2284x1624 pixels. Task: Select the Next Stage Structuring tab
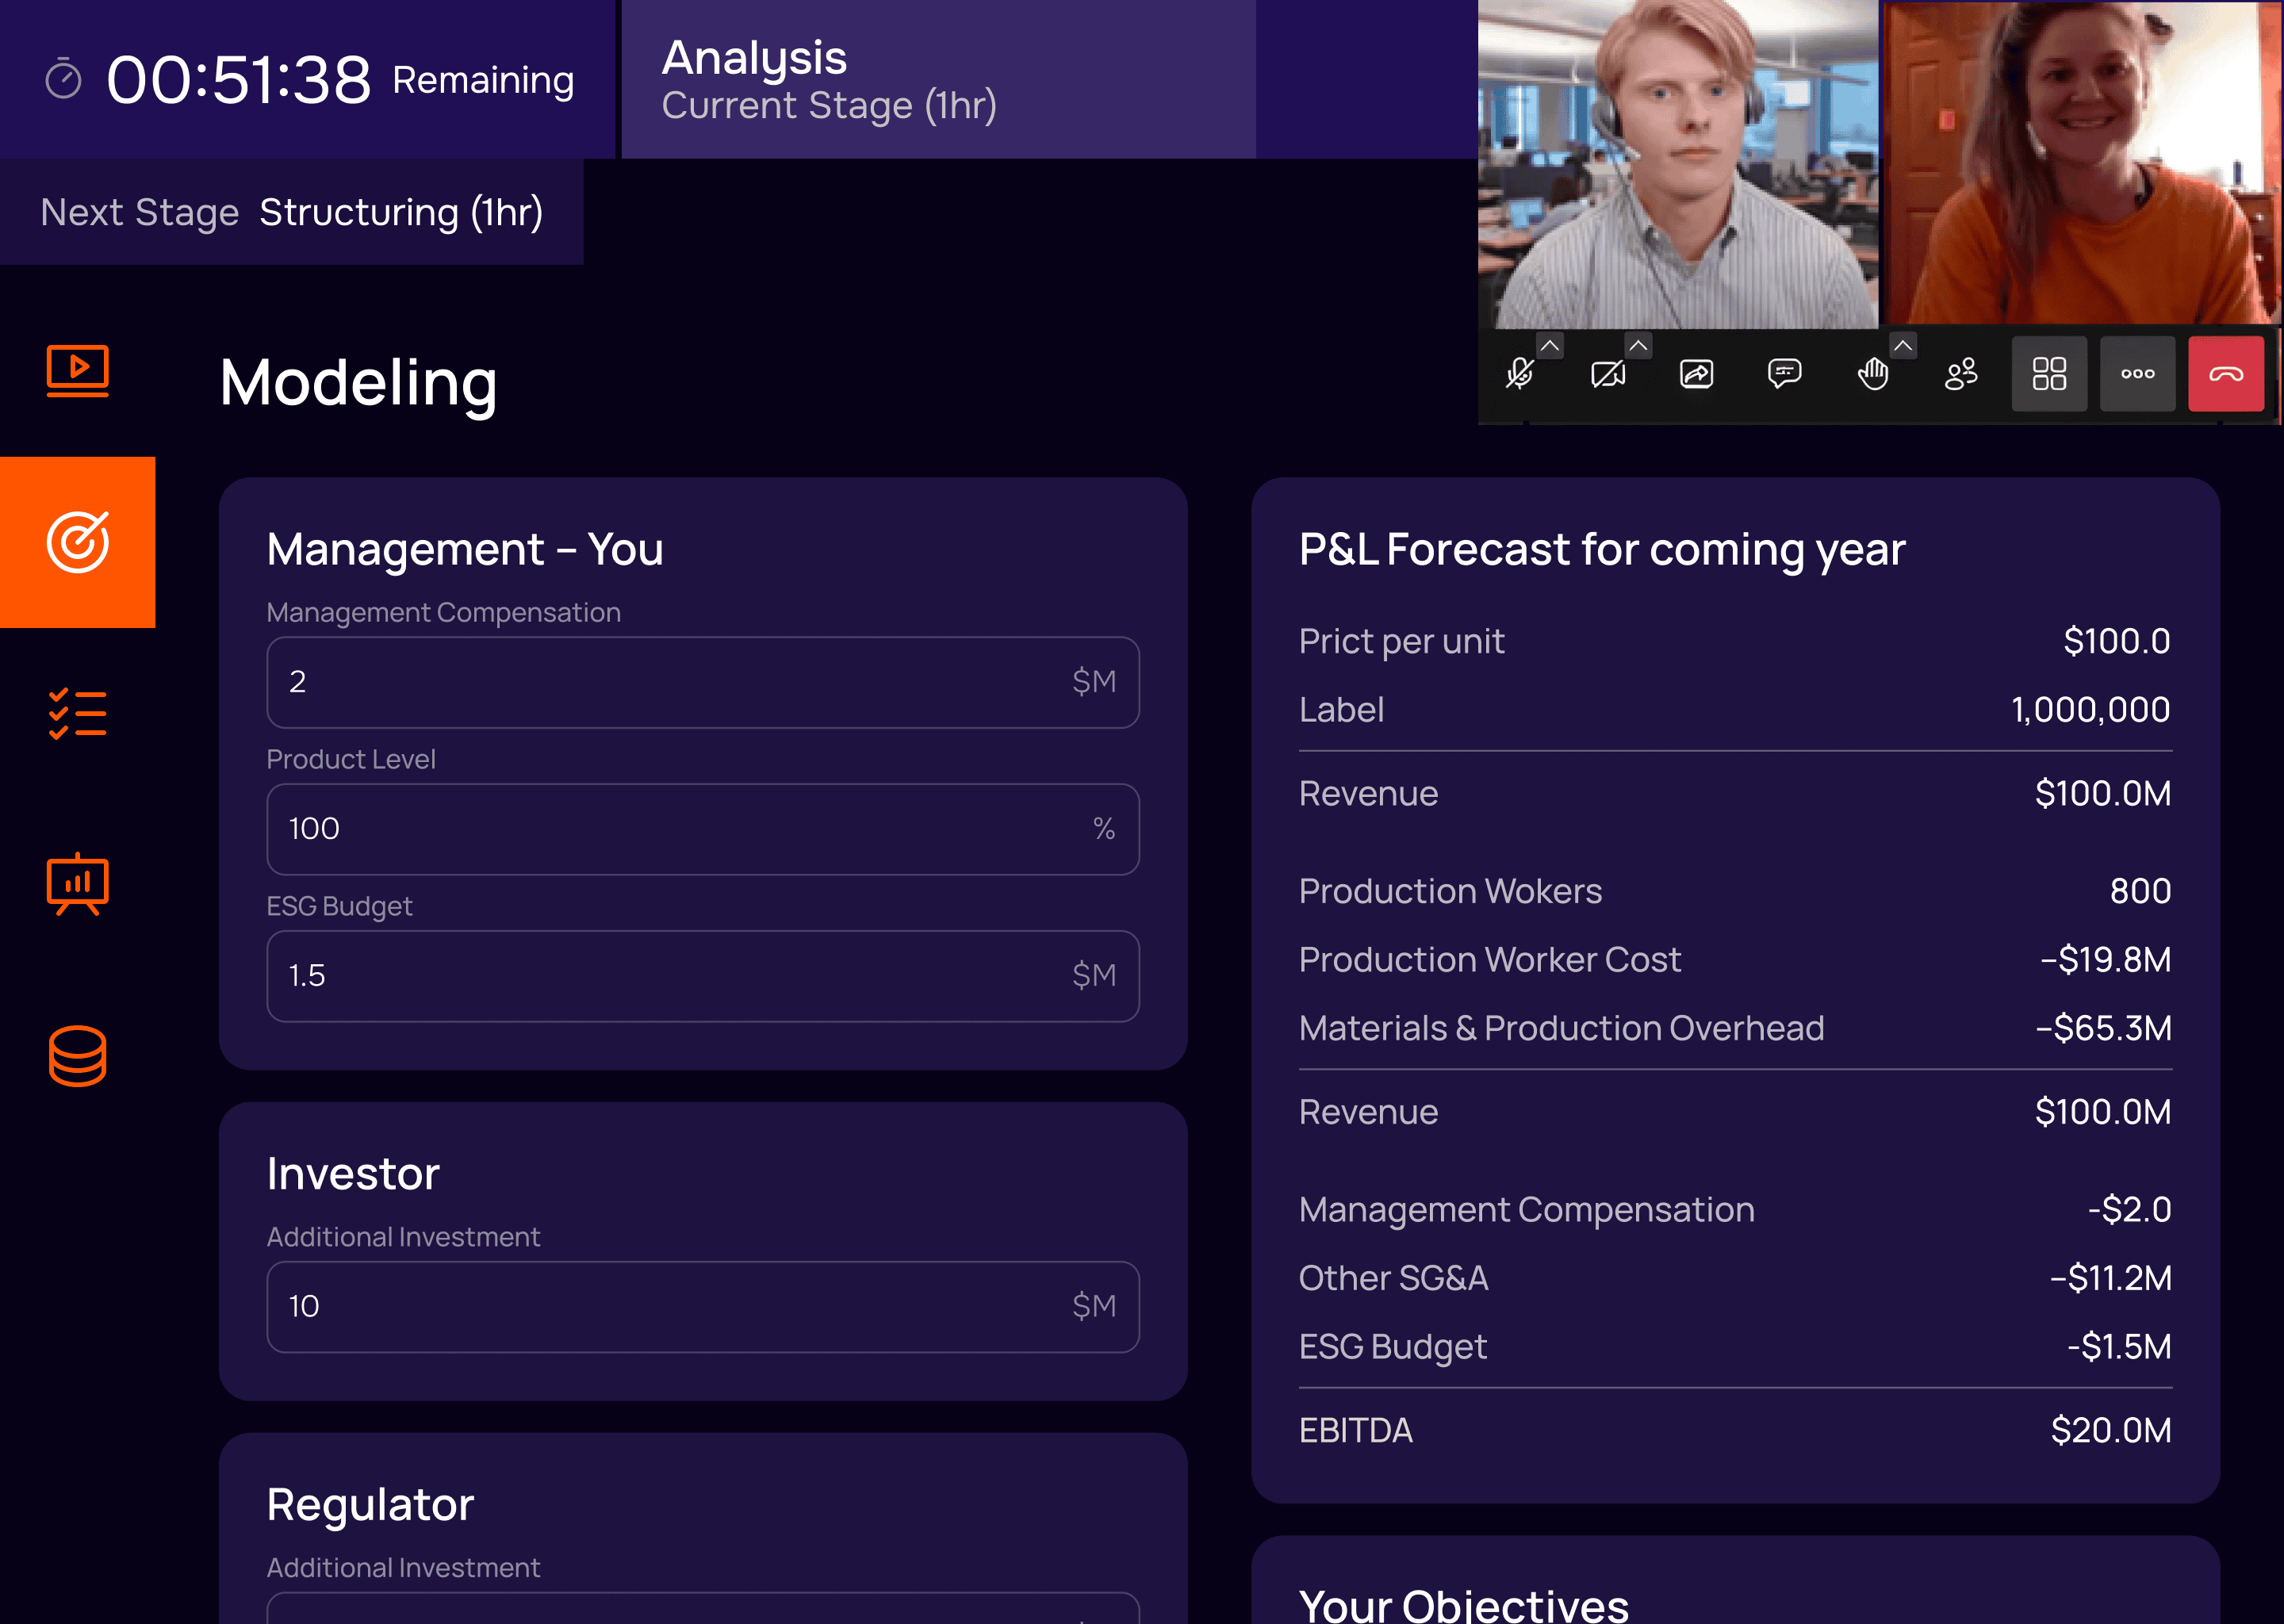click(291, 212)
